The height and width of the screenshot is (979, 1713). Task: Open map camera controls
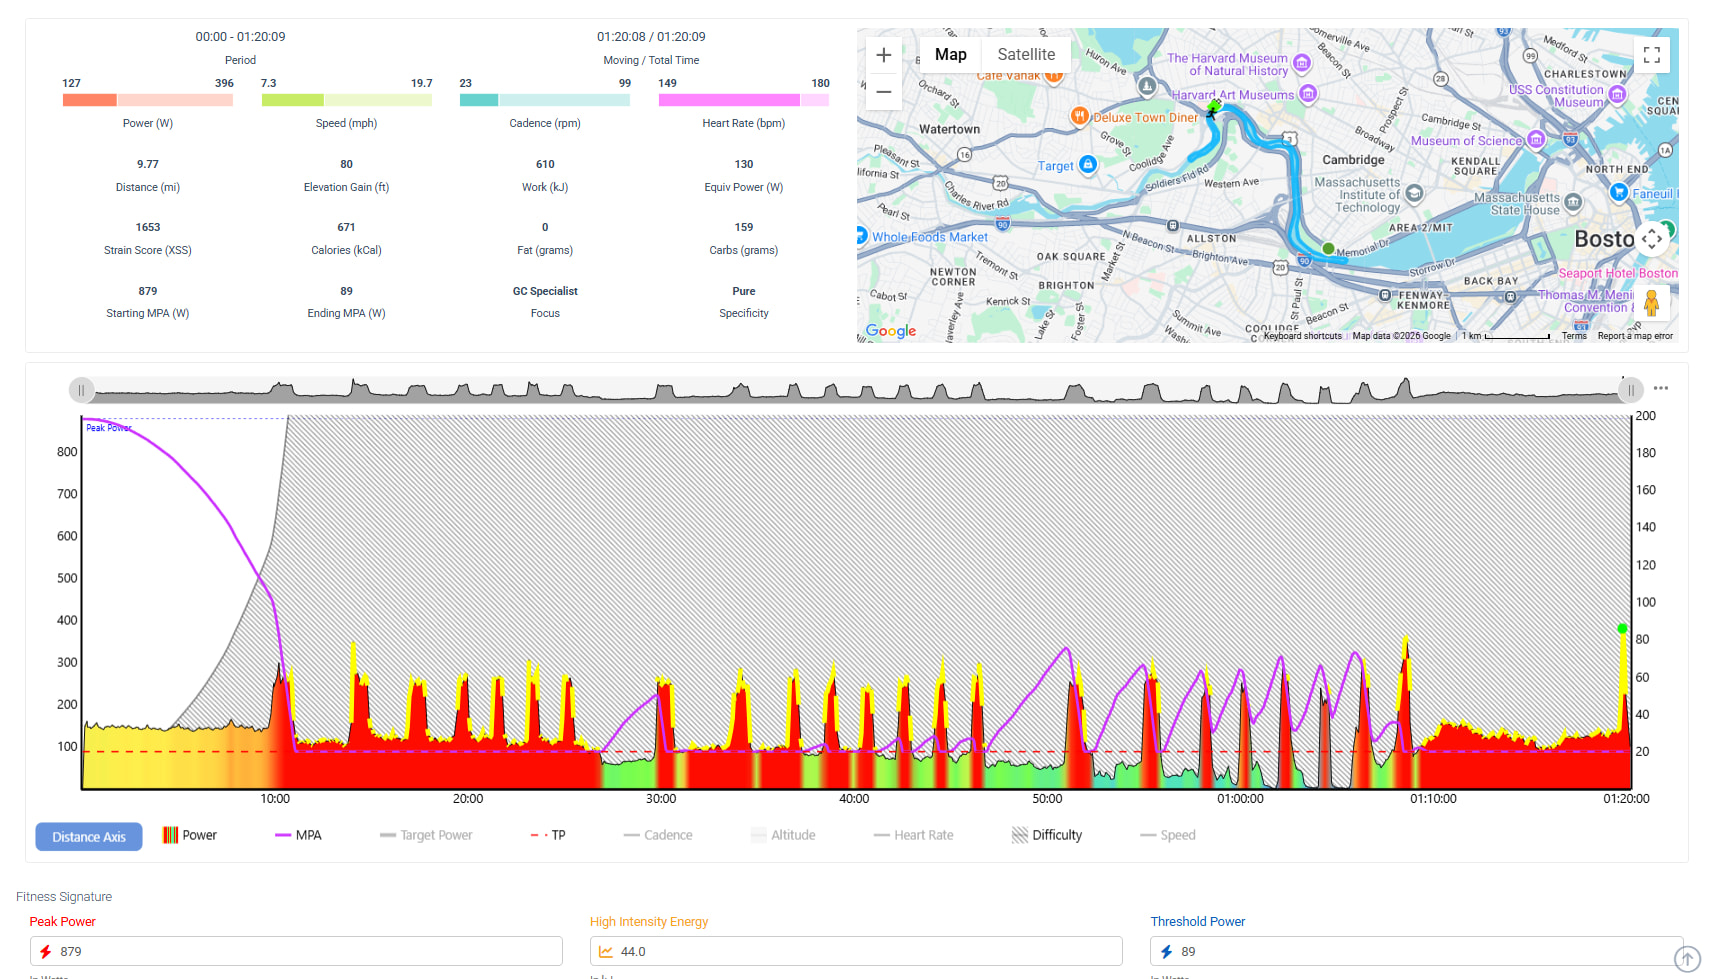[x=1651, y=239]
